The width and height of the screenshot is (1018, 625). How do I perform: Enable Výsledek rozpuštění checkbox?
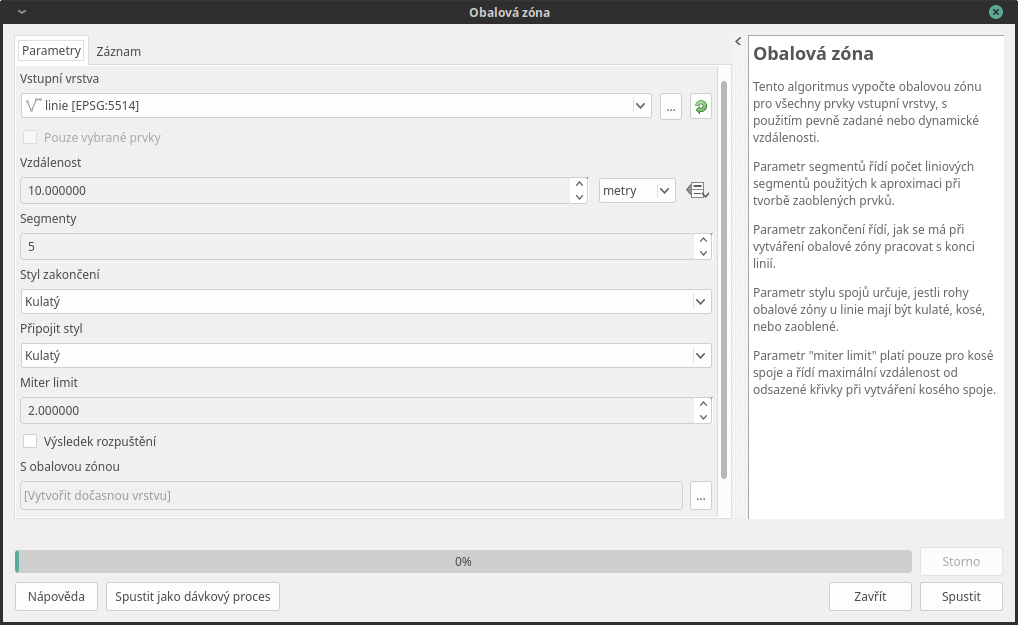point(30,441)
